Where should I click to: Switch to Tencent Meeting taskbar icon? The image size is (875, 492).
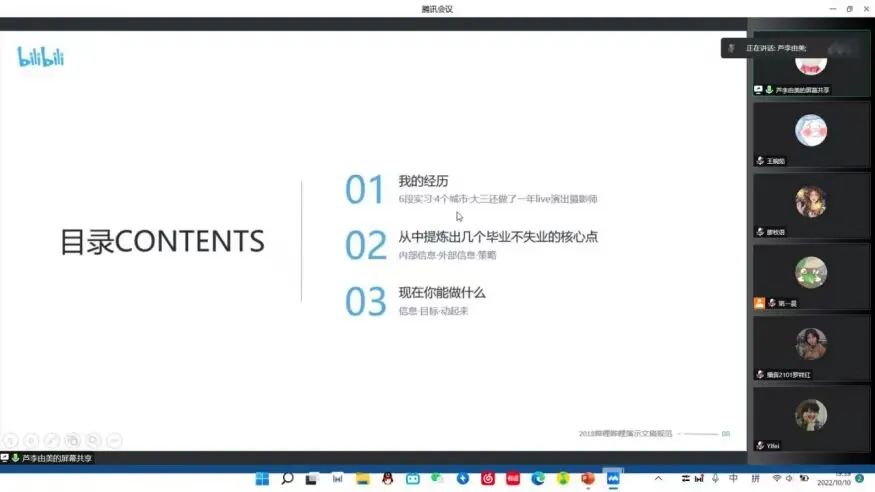tap(613, 479)
